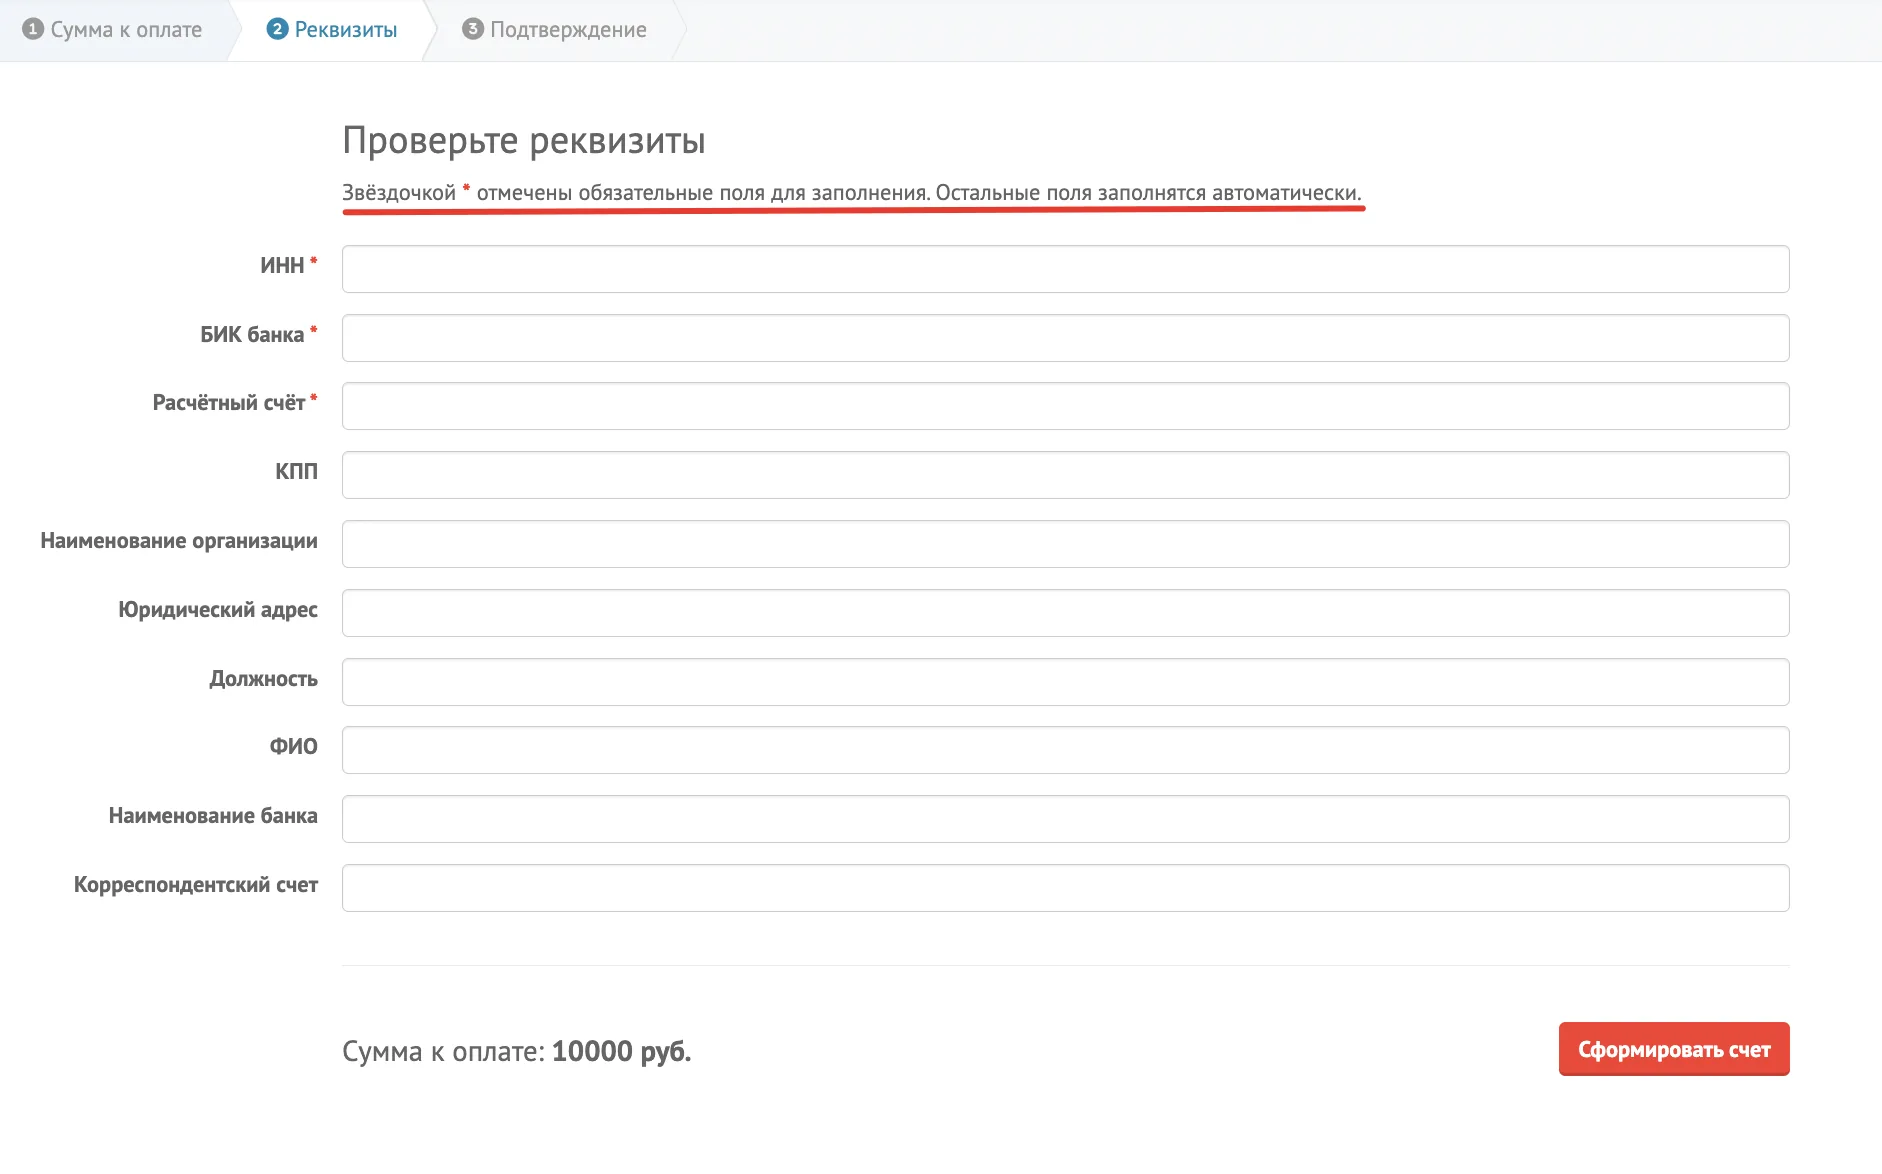Viewport: 1882px width, 1174px height.
Task: Click the step 3 circle icon
Action: [x=473, y=29]
